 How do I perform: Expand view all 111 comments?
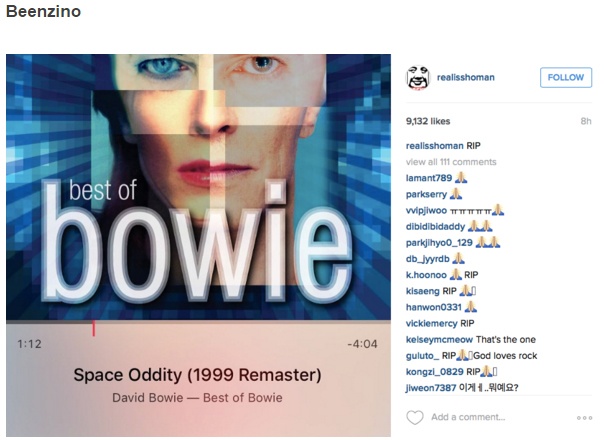click(x=451, y=162)
